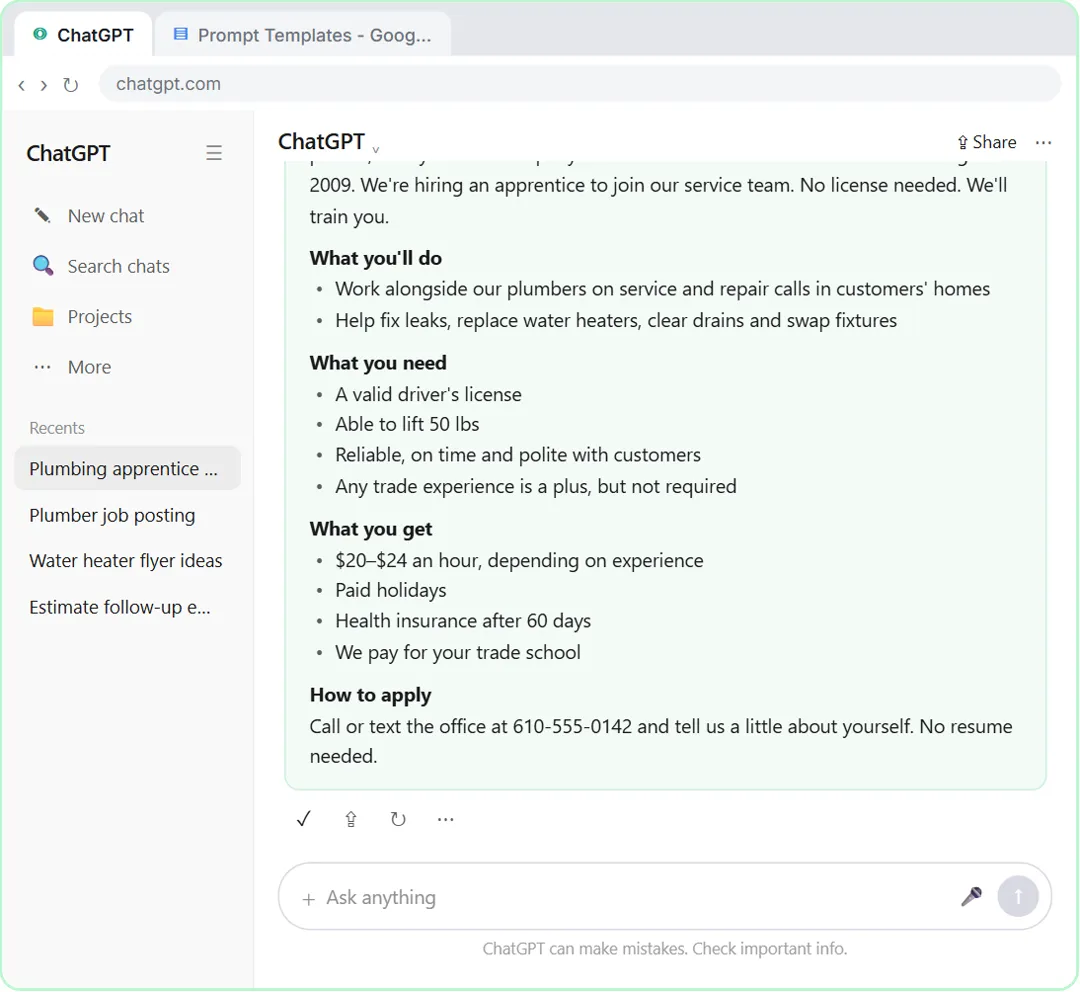
Task: Click the Share button in the header
Action: pyautogui.click(x=986, y=143)
